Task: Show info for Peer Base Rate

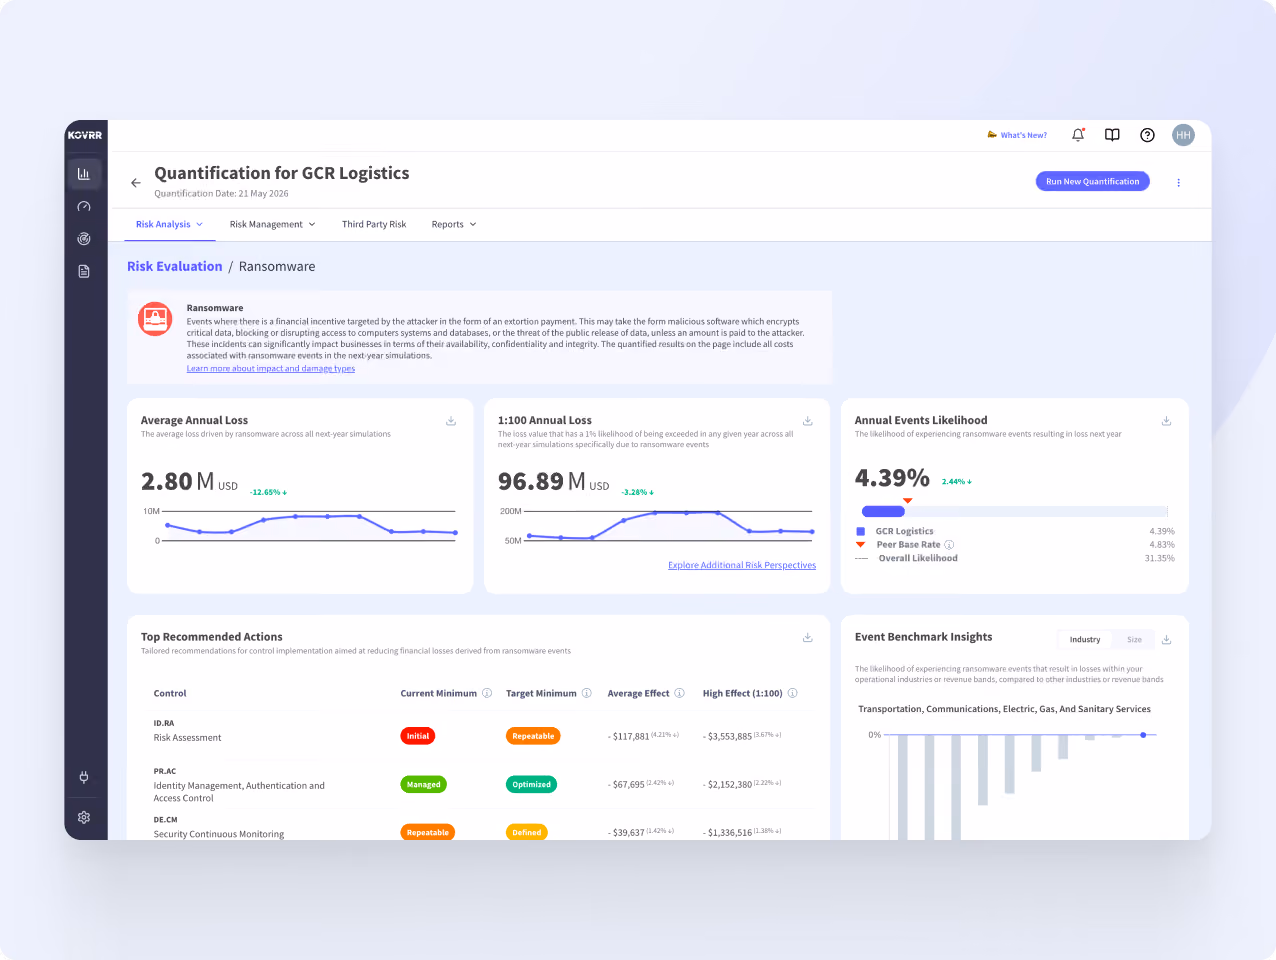Action: pos(949,545)
